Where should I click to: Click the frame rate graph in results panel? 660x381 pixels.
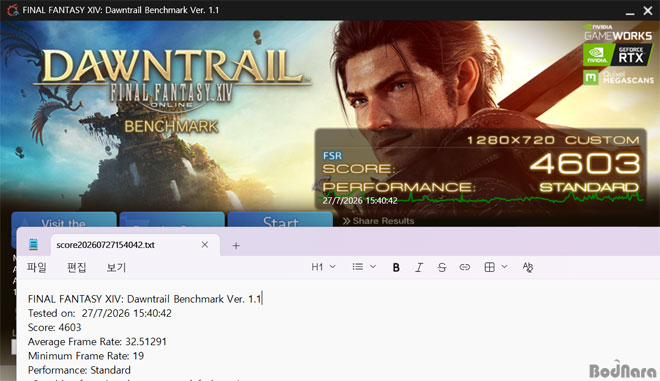point(480,198)
